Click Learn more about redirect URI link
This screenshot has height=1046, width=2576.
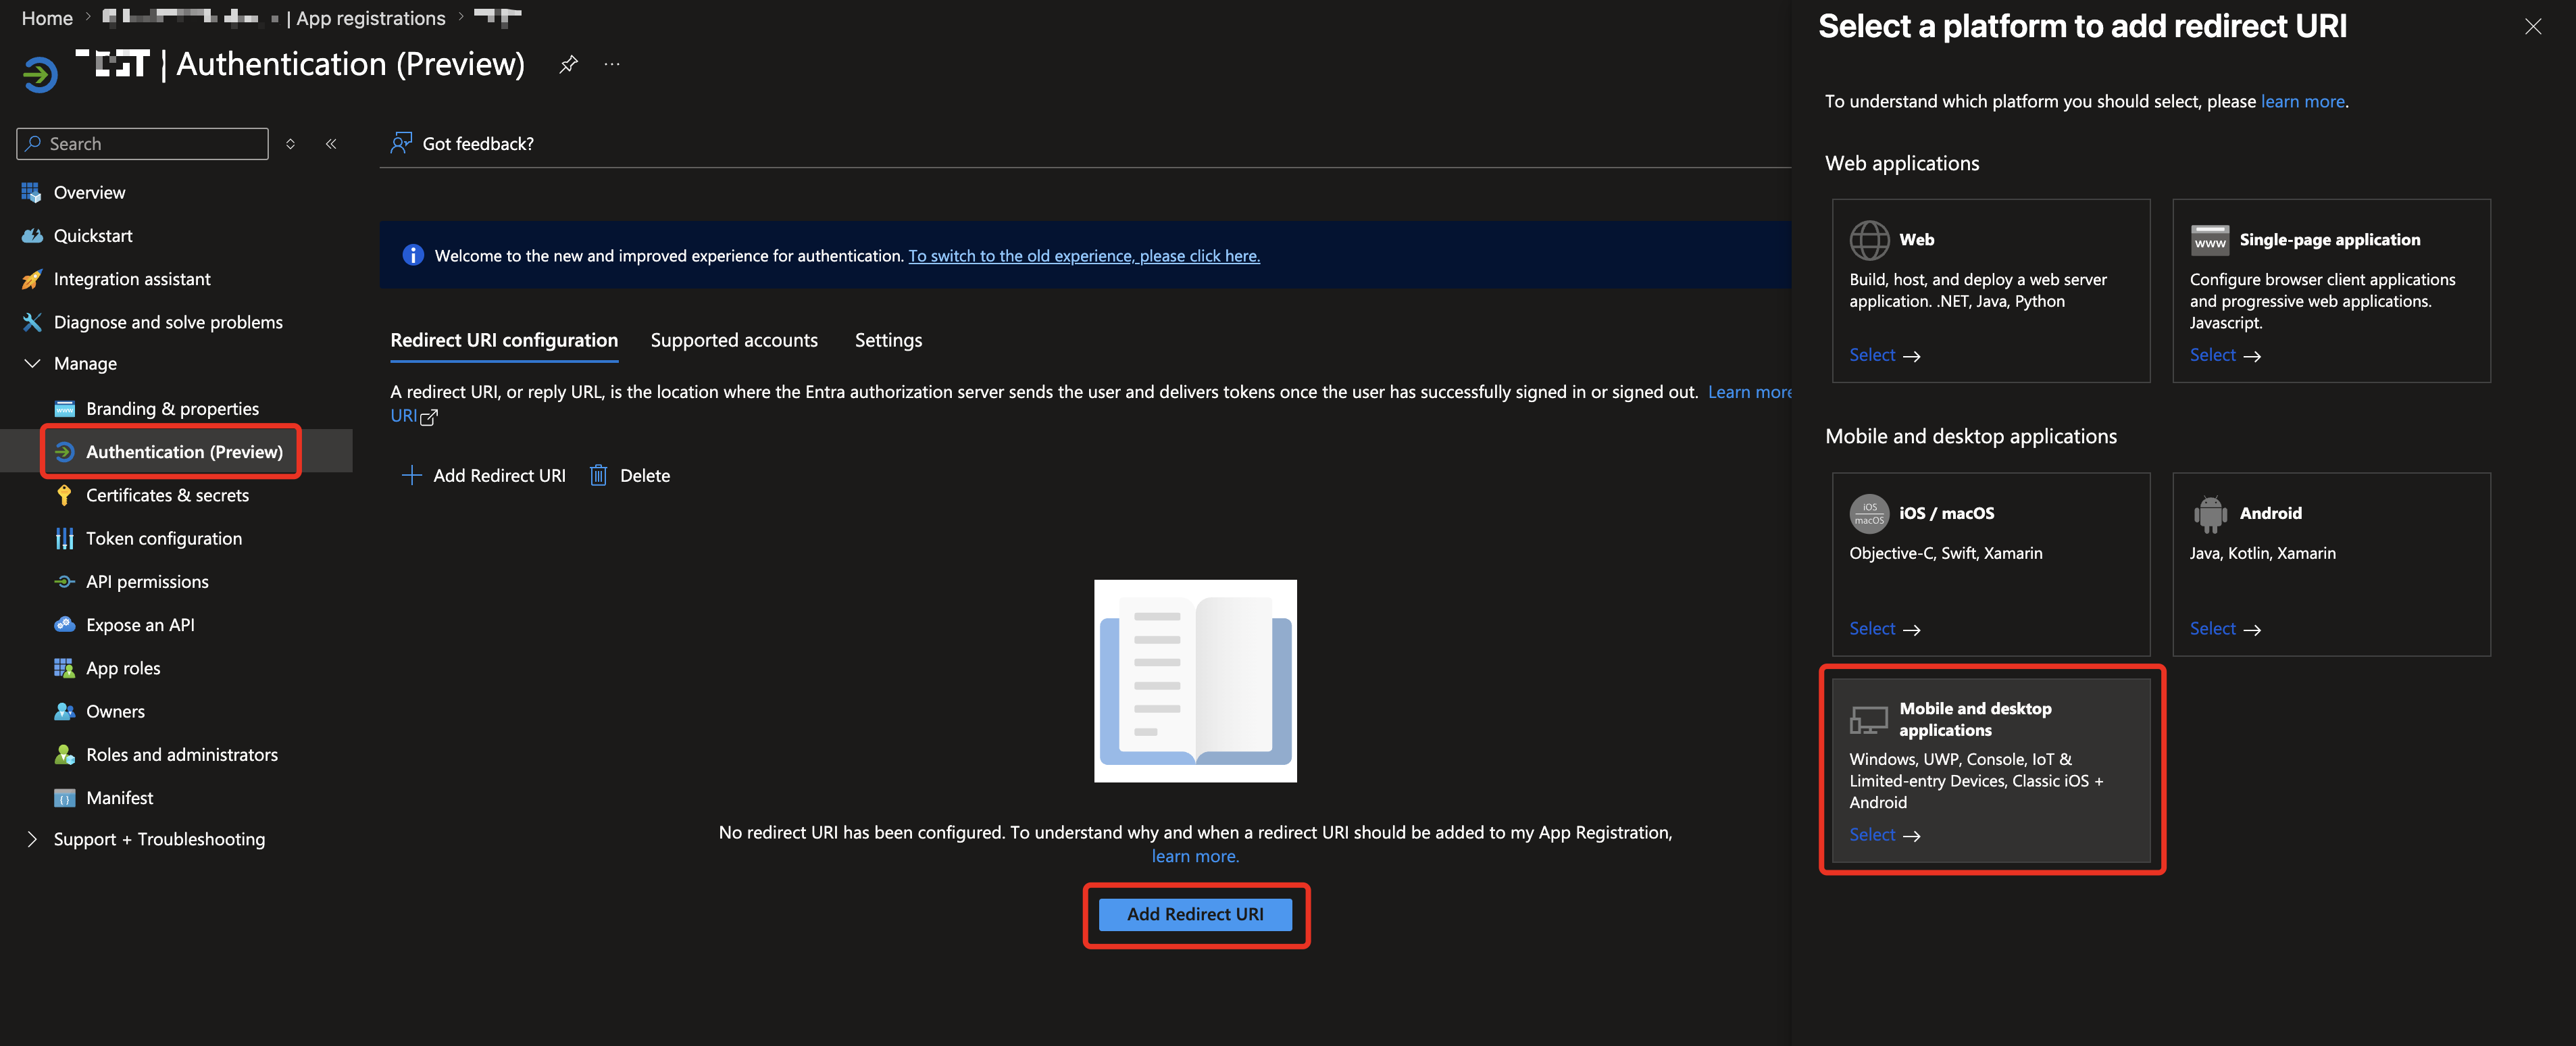(1749, 392)
